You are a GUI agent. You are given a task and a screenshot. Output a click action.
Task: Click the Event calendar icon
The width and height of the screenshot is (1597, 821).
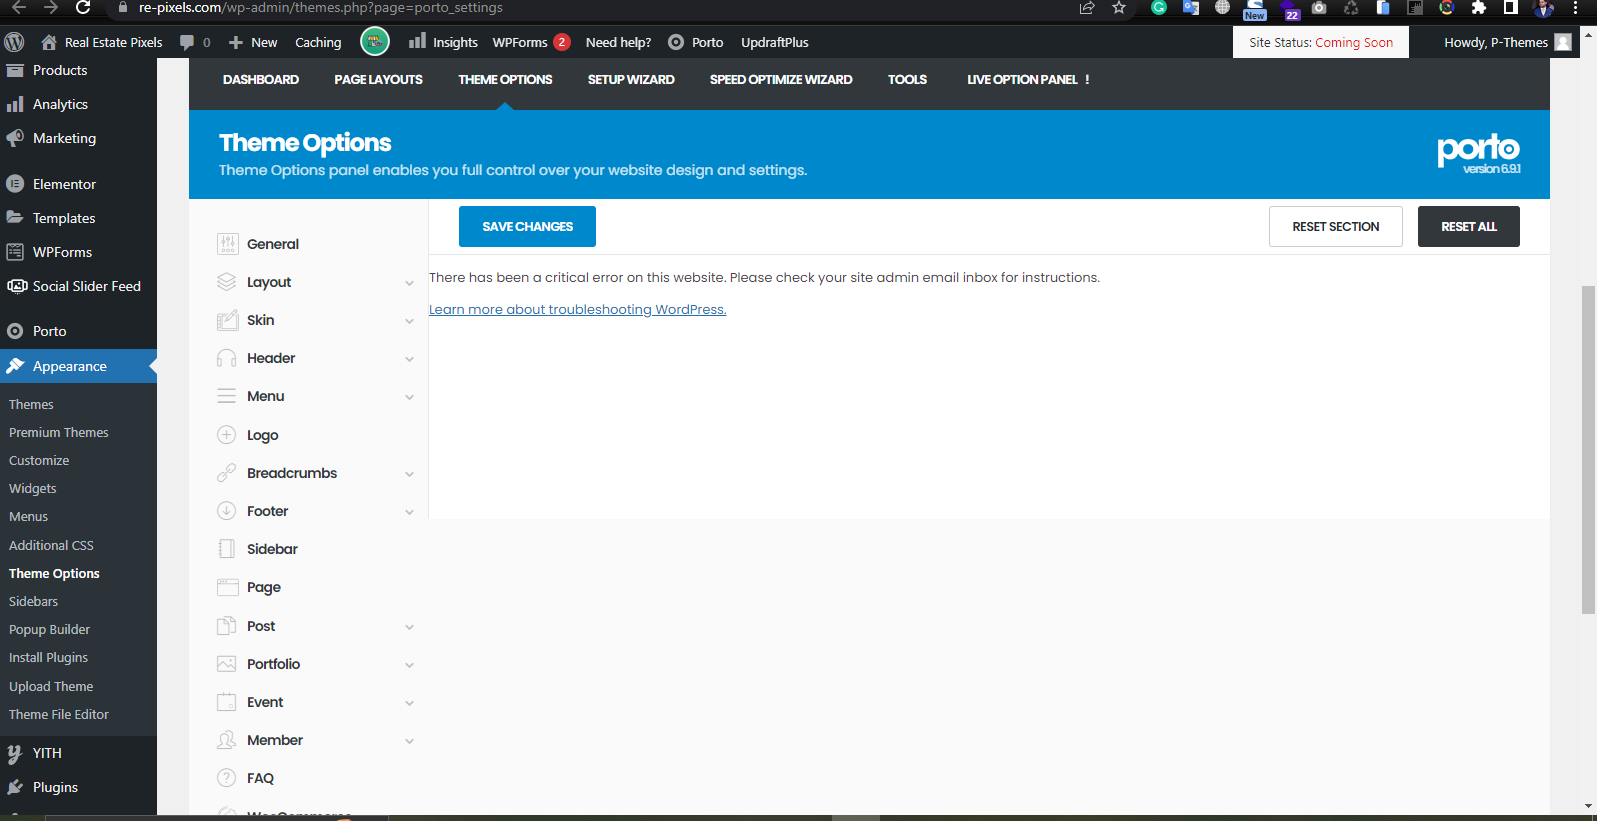(227, 702)
